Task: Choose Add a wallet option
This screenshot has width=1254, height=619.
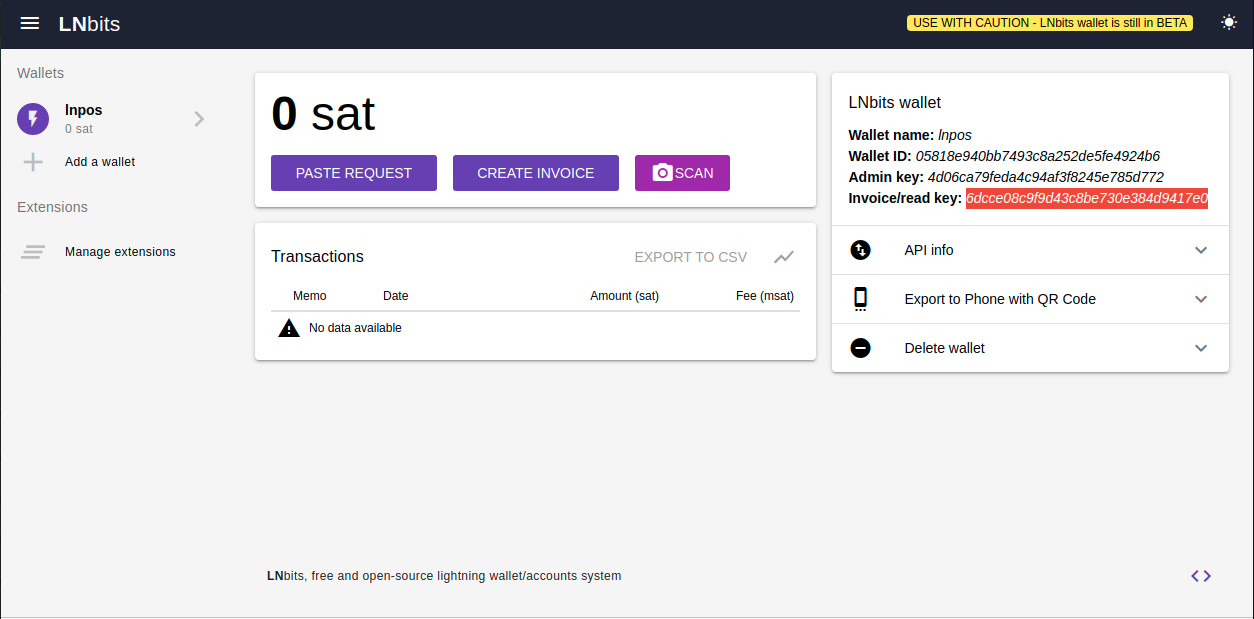Action: pyautogui.click(x=100, y=162)
